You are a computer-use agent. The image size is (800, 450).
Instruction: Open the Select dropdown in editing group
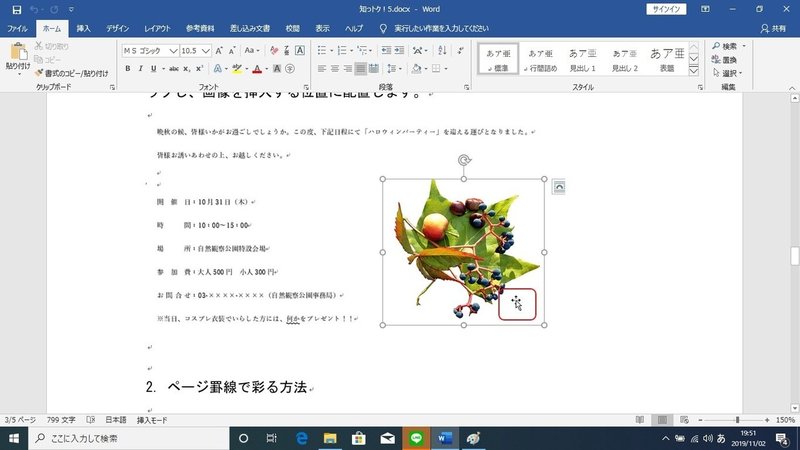tap(727, 73)
